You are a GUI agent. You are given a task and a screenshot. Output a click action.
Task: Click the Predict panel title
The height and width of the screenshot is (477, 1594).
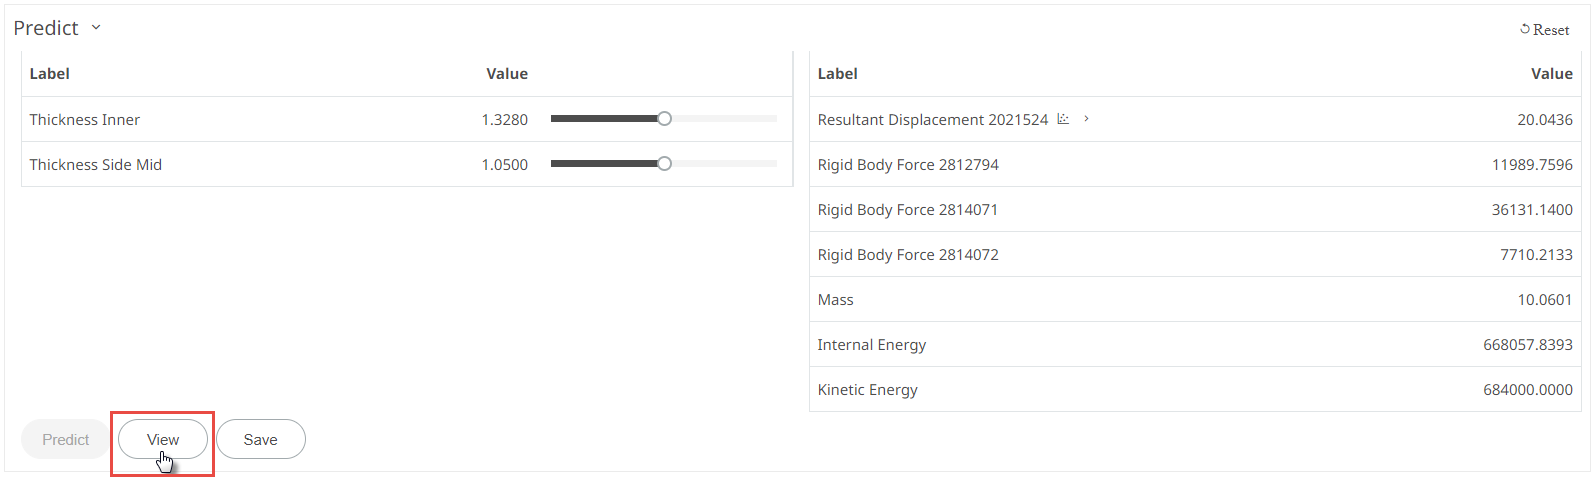tap(46, 28)
